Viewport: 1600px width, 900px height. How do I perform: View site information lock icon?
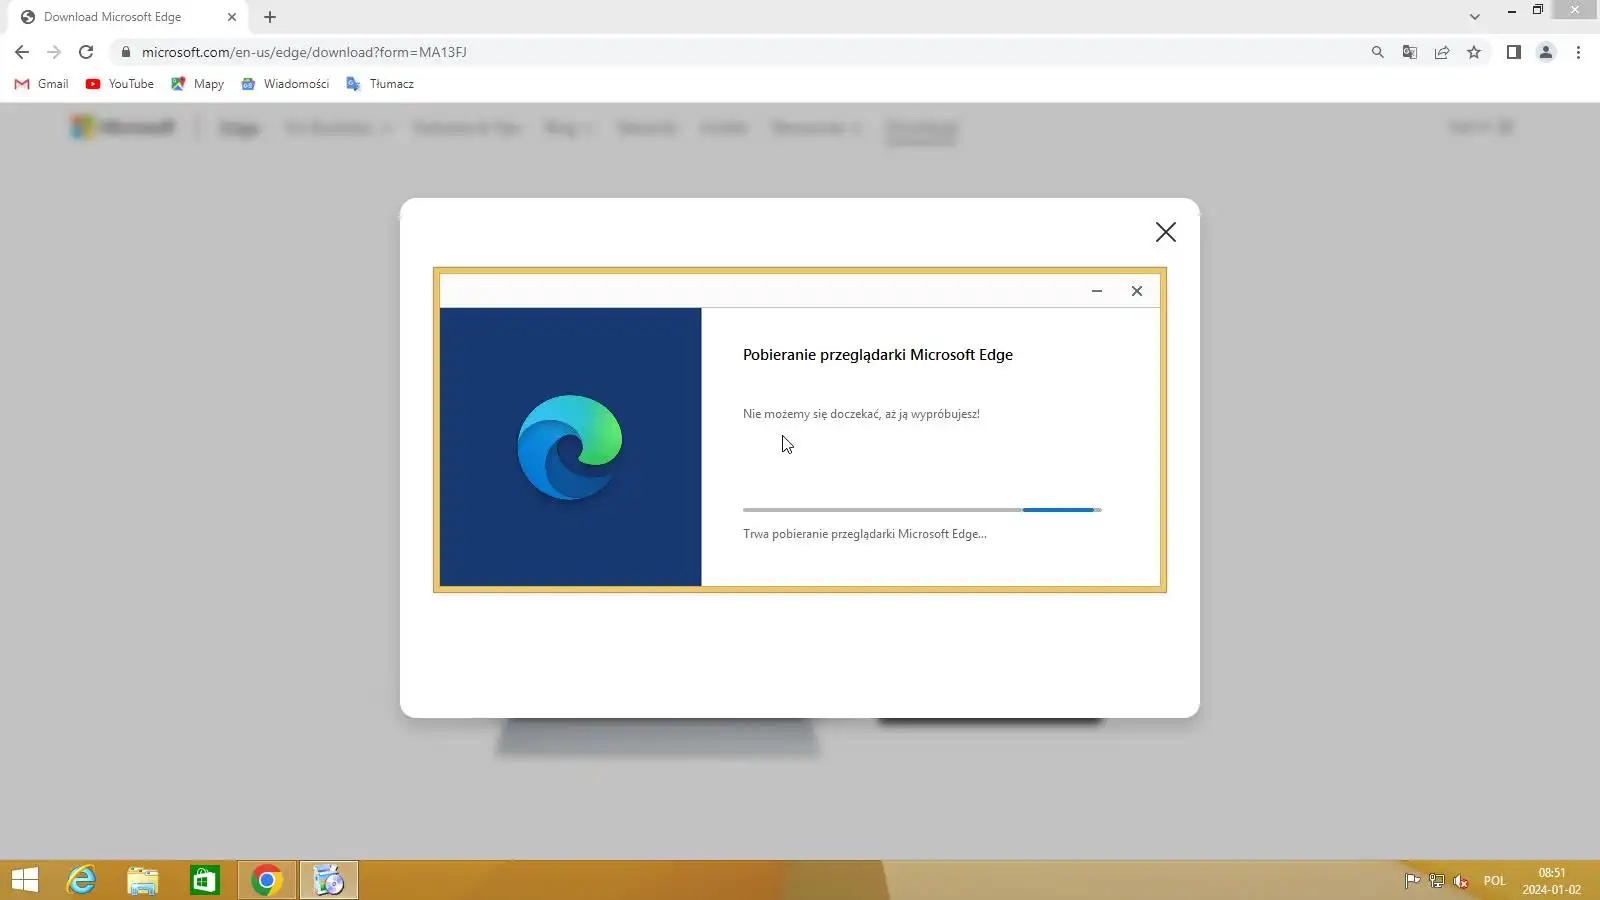pos(126,52)
